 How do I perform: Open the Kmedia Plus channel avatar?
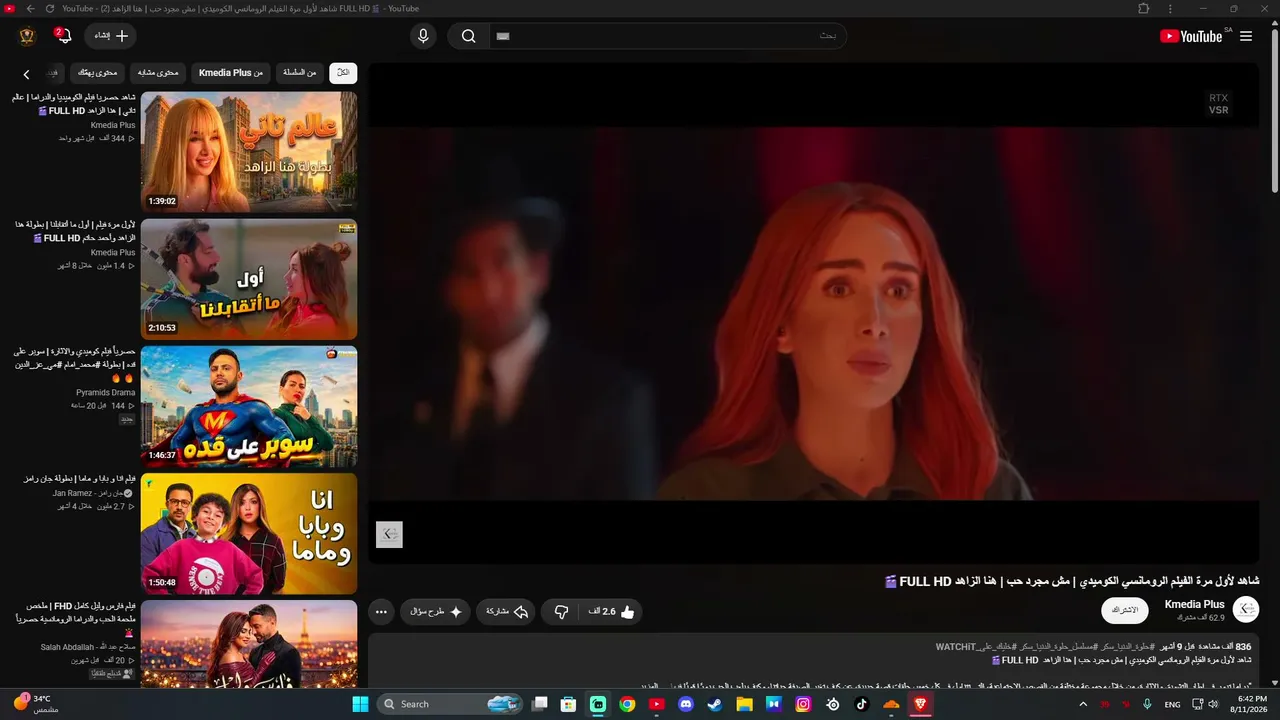click(1246, 609)
